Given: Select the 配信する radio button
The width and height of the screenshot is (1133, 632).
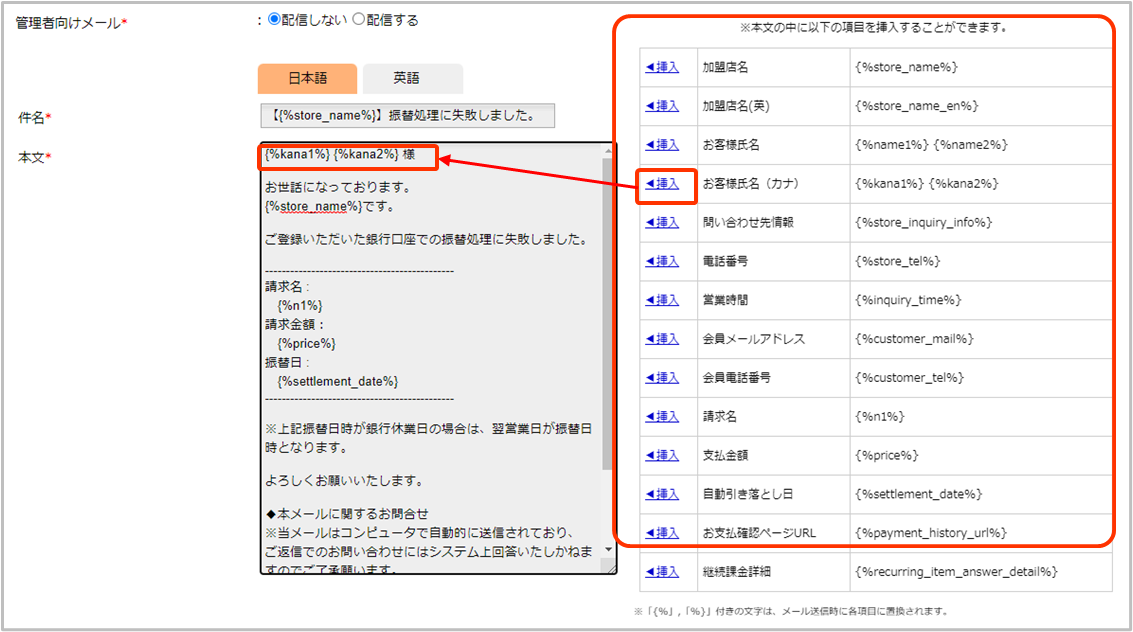Looking at the screenshot, I should 359,20.
